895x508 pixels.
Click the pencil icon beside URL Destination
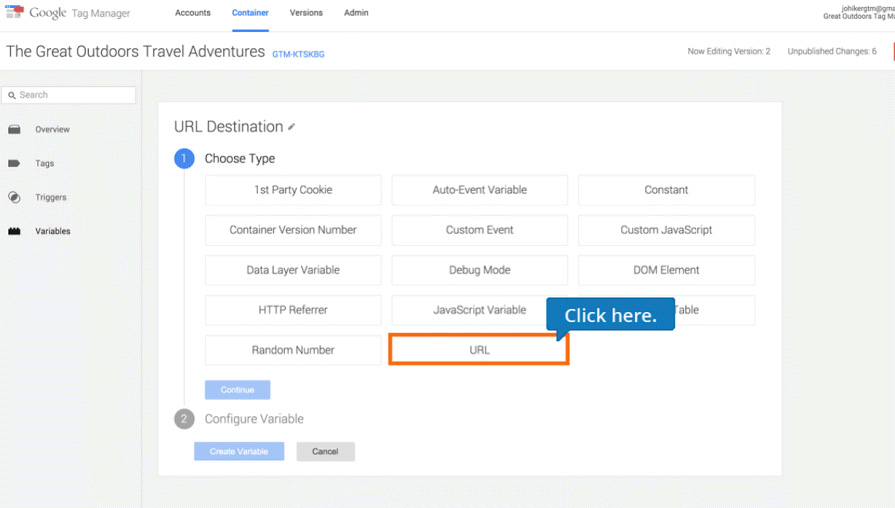tap(291, 127)
